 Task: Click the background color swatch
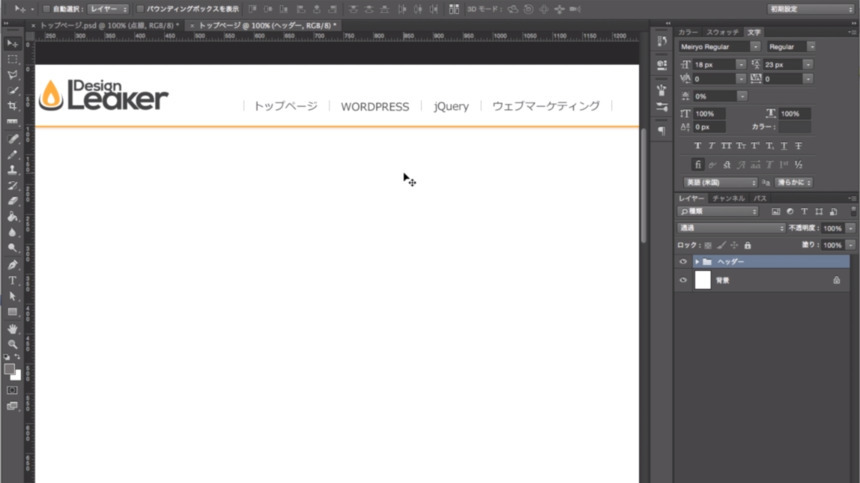coord(17,377)
